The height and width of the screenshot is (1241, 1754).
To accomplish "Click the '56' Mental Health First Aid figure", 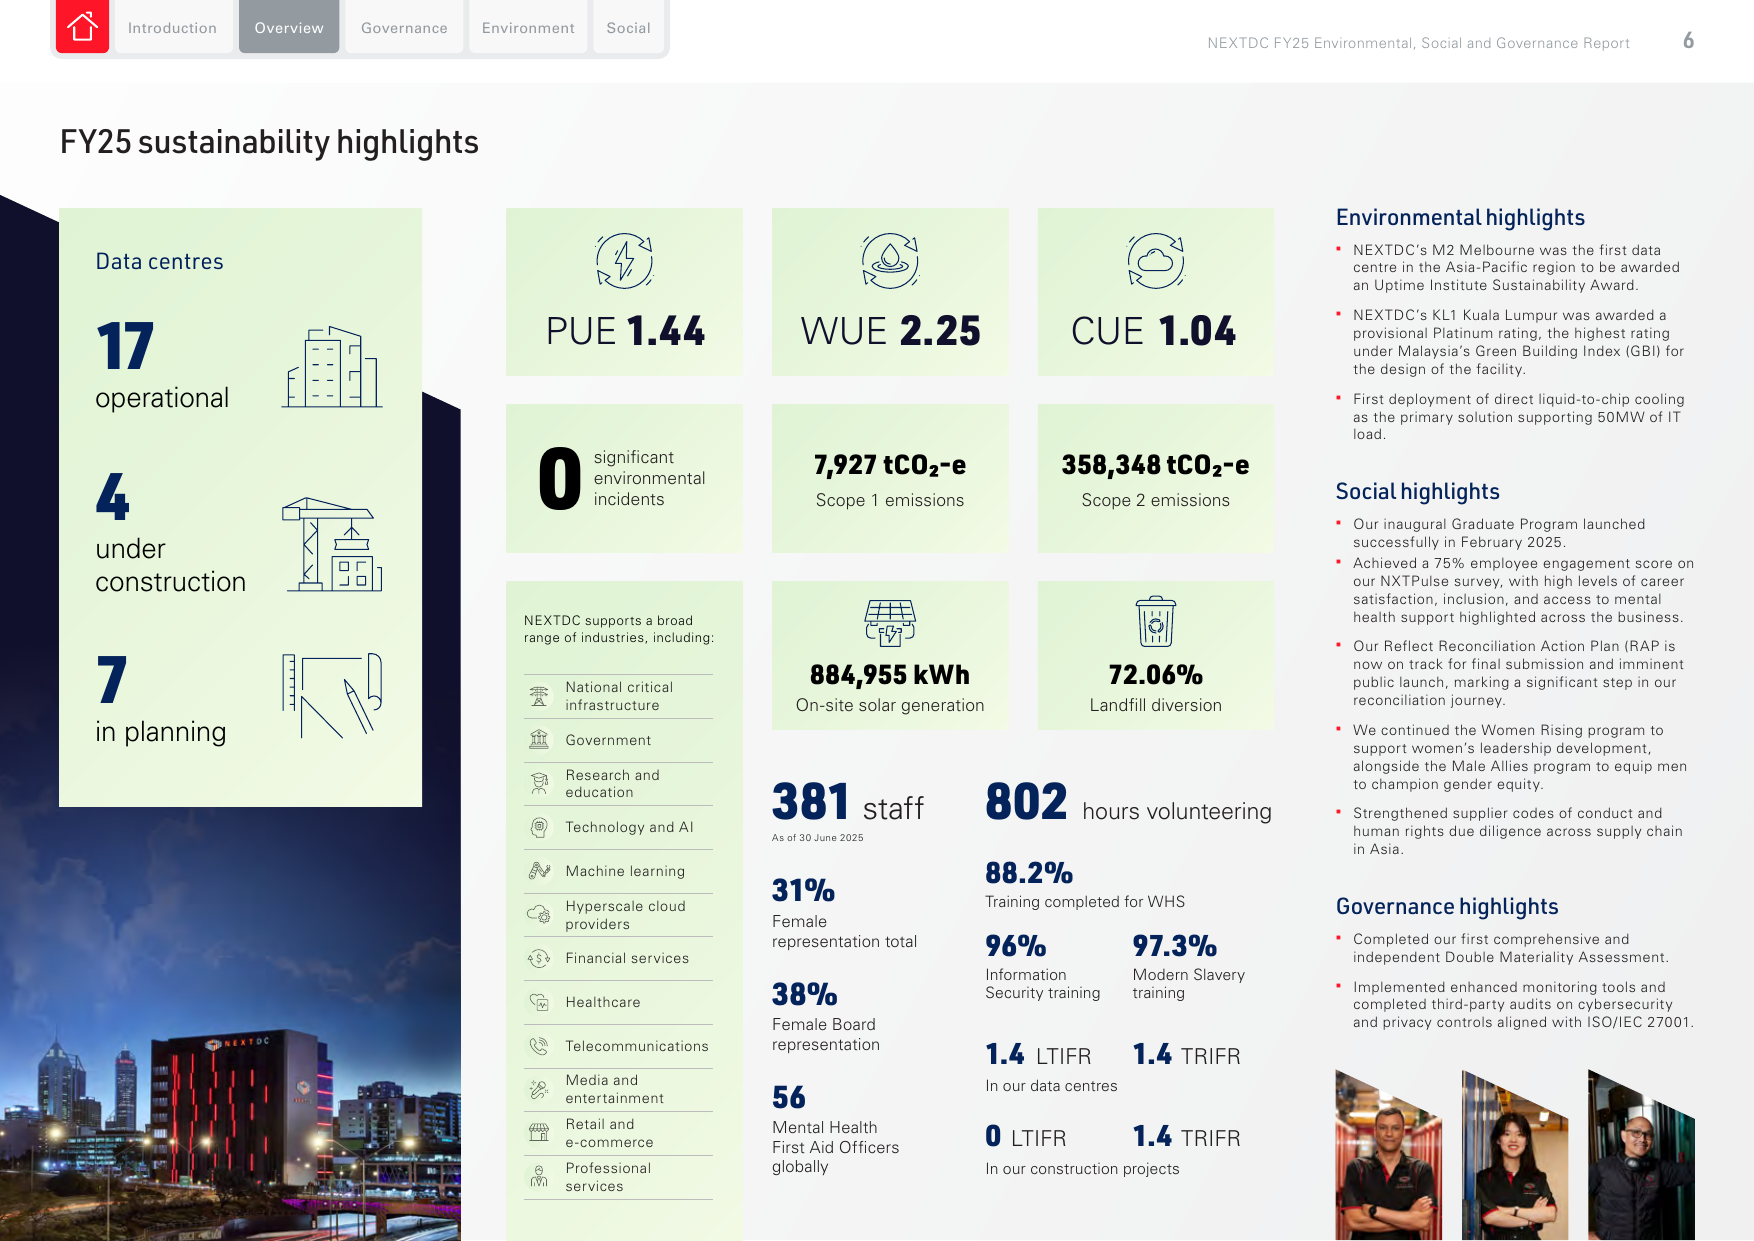I will point(789,1098).
